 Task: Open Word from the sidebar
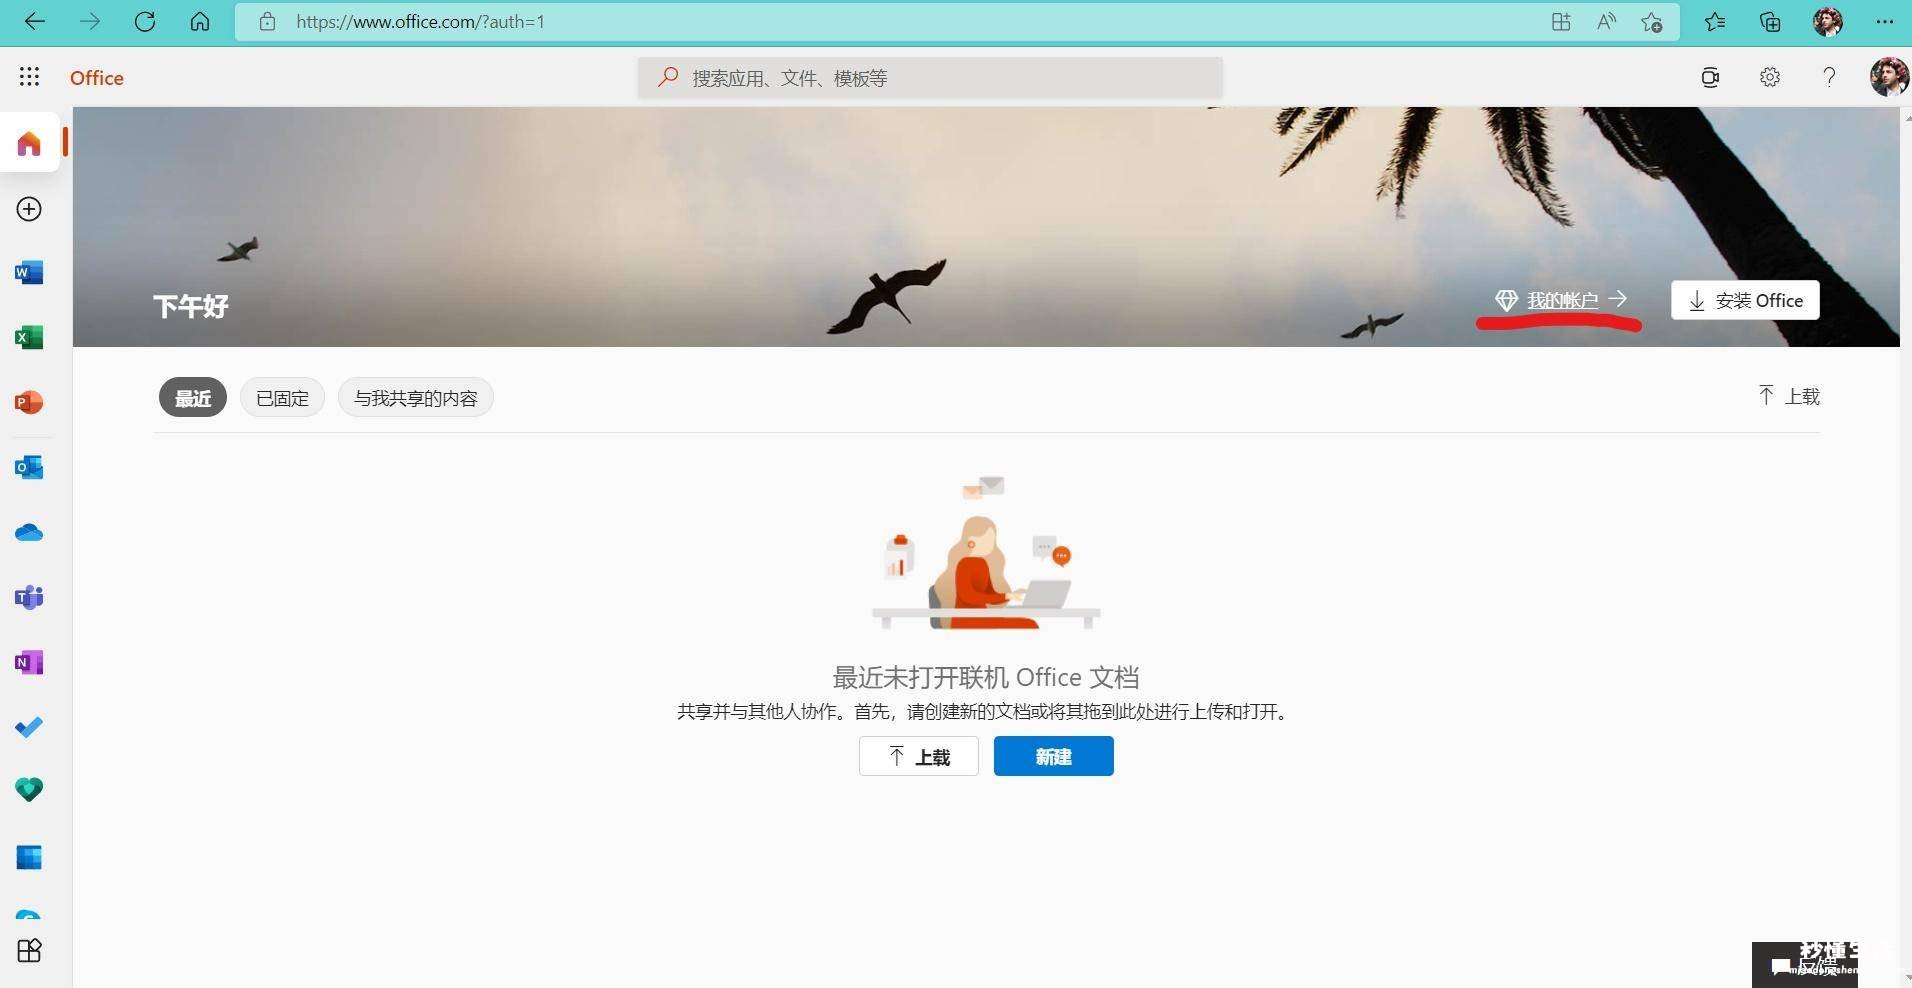29,272
